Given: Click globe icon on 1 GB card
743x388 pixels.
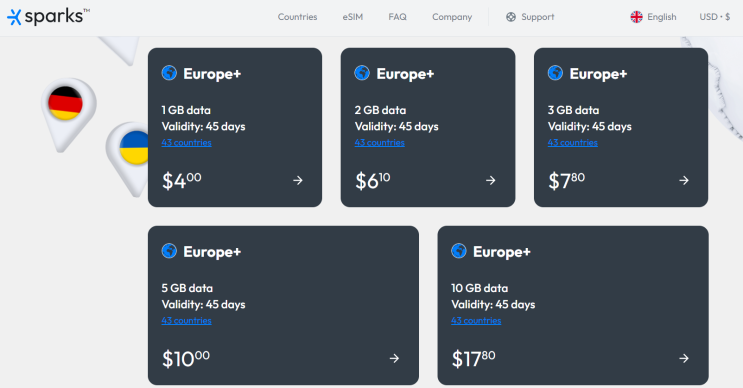Looking at the screenshot, I should tap(169, 73).
